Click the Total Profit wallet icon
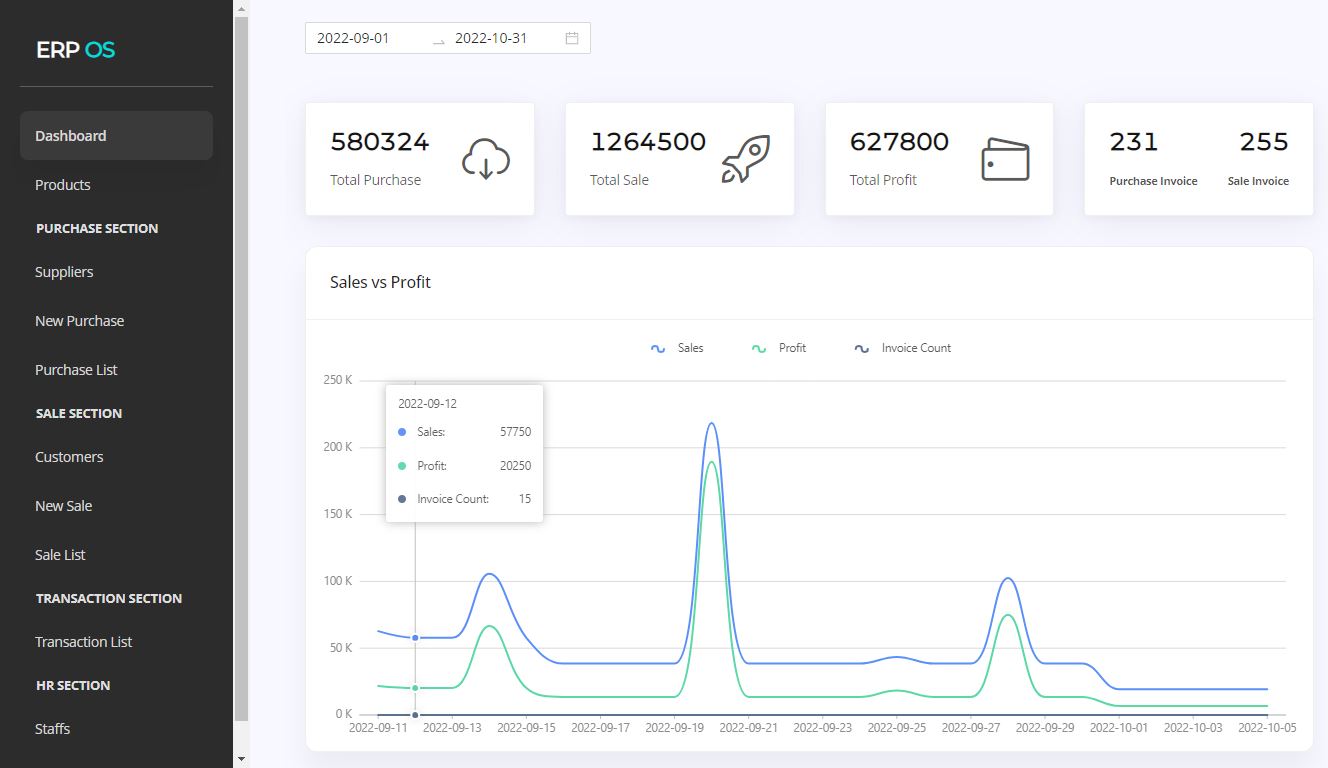 click(1005, 160)
